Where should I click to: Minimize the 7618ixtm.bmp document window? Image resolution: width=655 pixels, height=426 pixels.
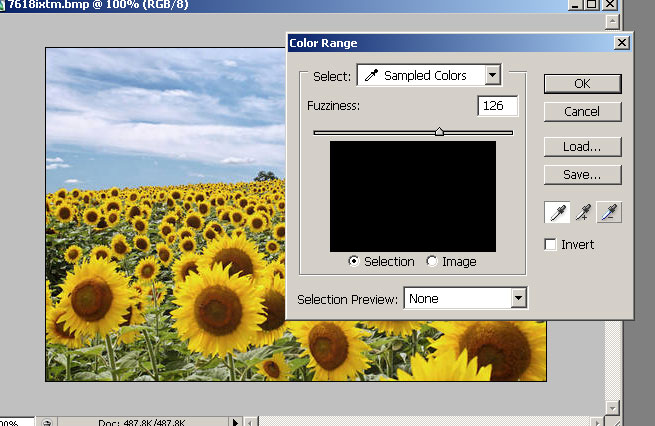[576, 5]
